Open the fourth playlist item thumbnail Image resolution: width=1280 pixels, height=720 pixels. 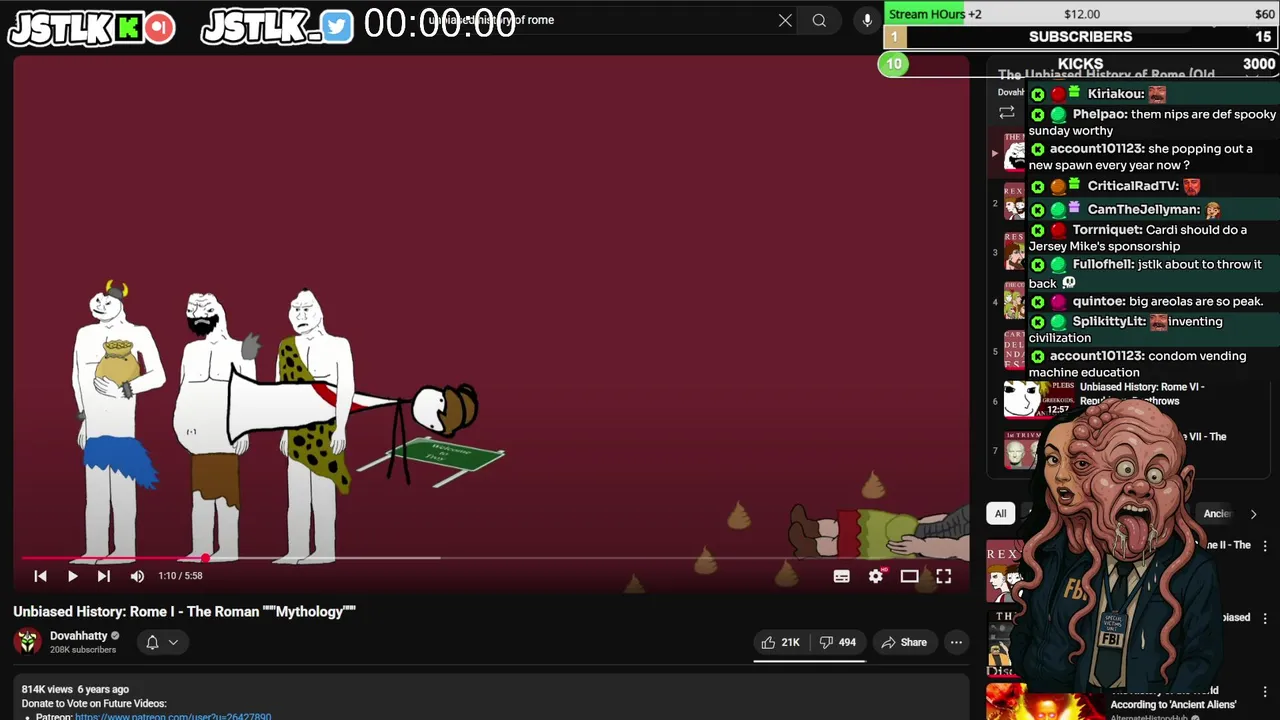1014,301
